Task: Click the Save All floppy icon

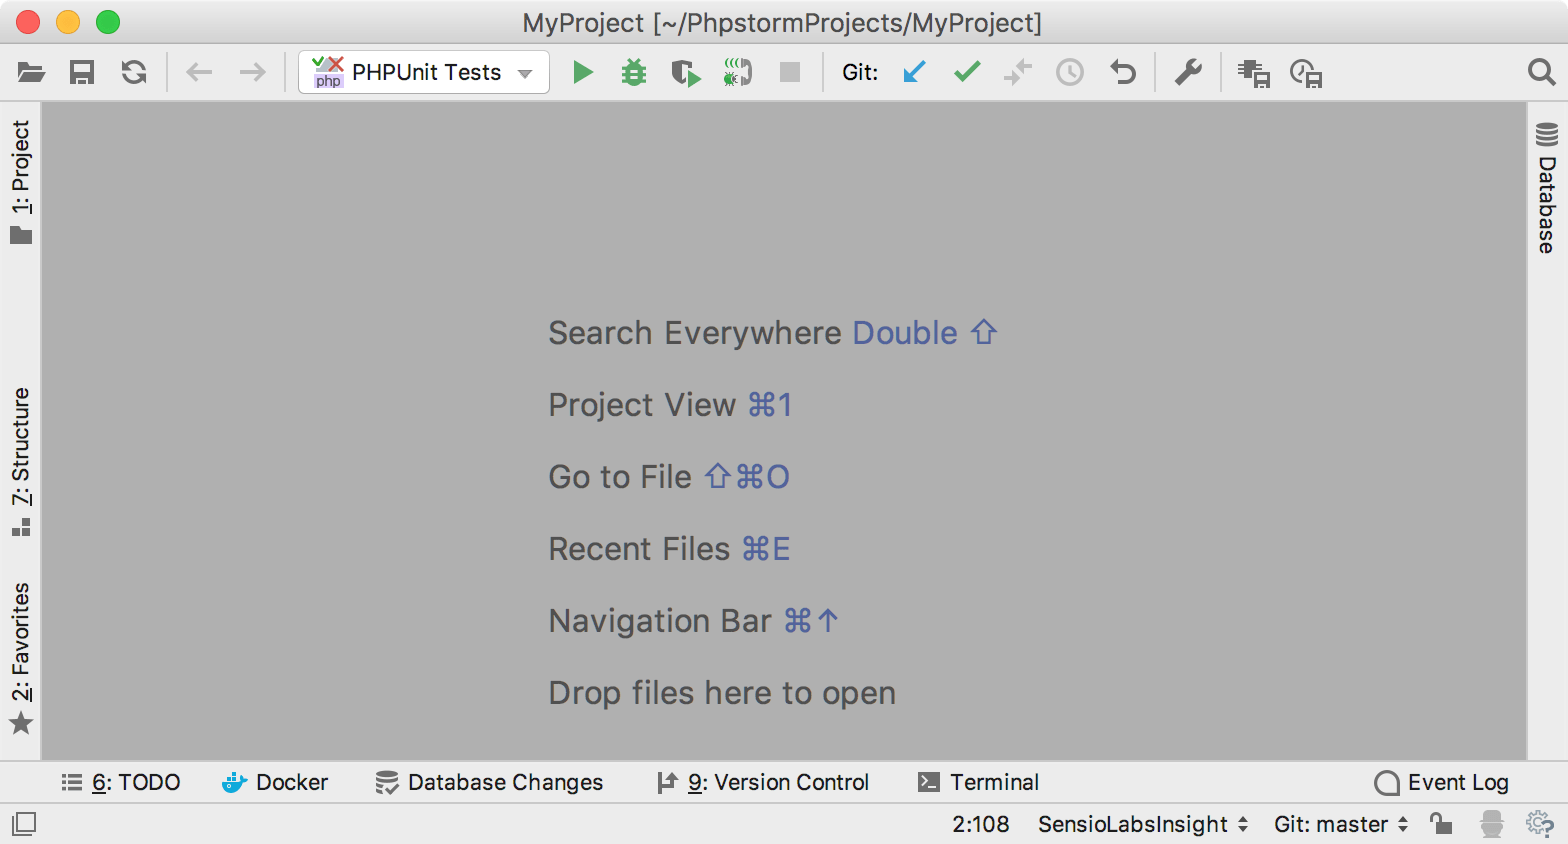Action: point(82,72)
